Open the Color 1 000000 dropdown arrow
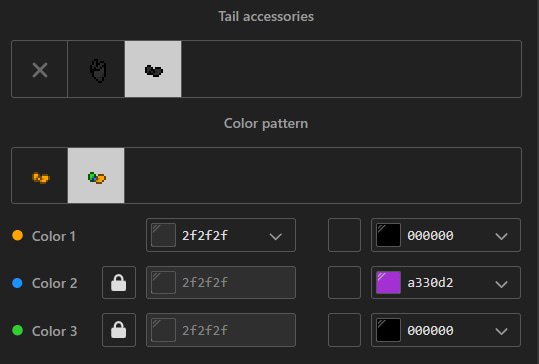The image size is (539, 364). (502, 236)
